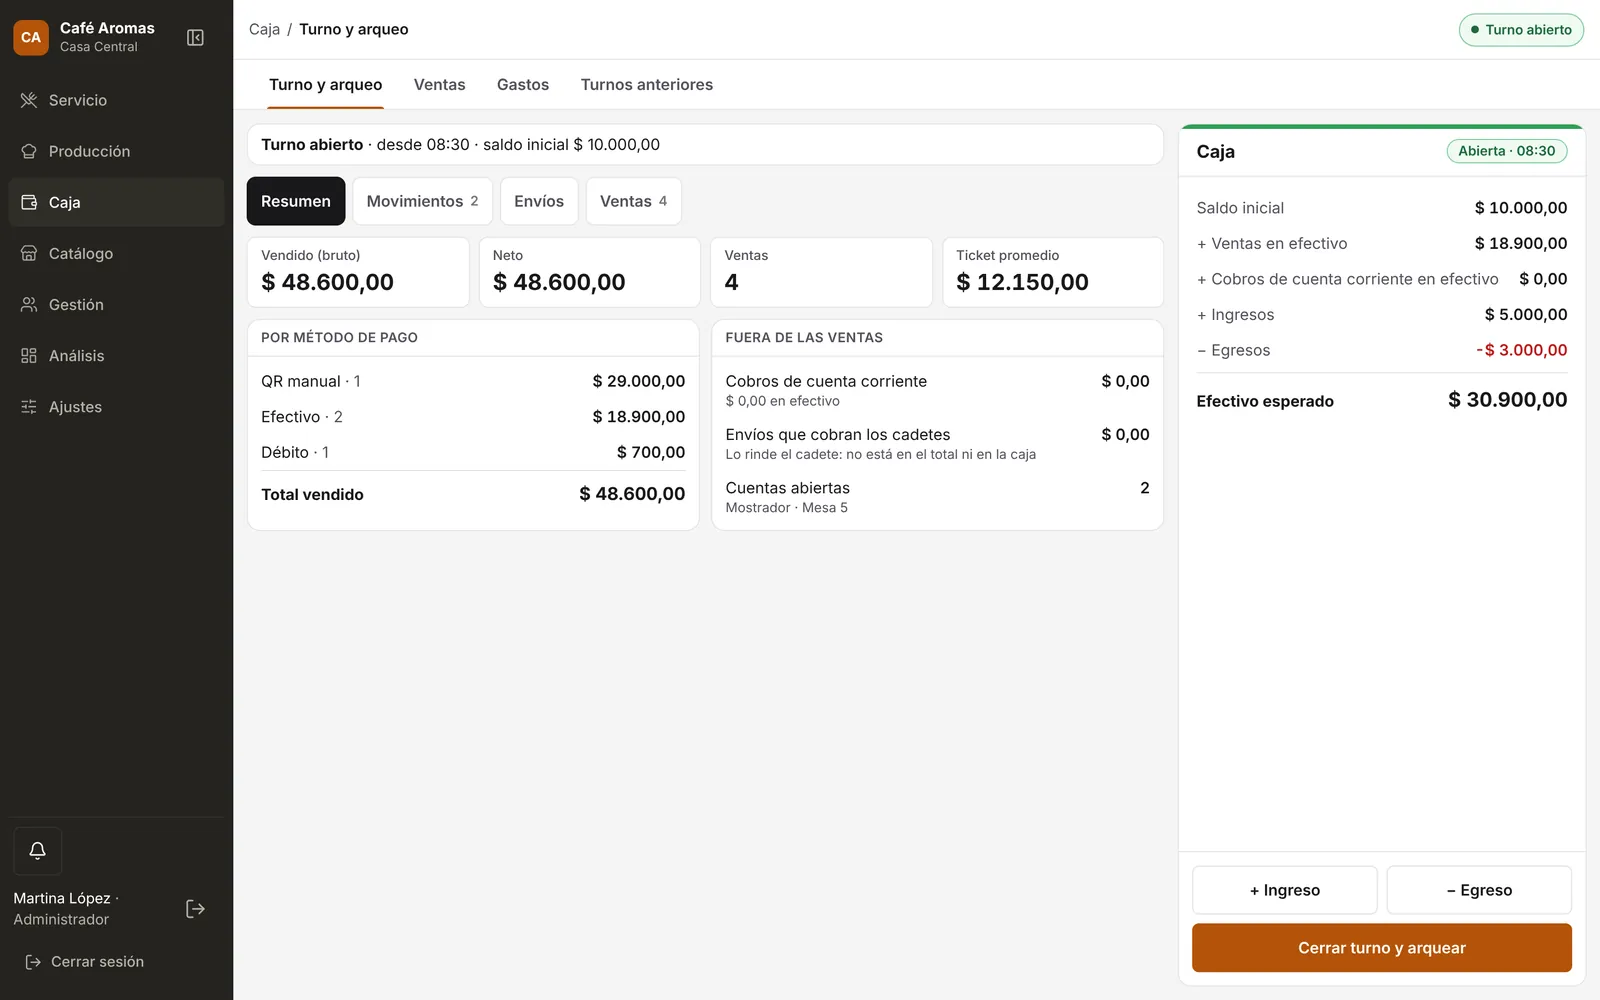Click the Ticket promedio card
The height and width of the screenshot is (1000, 1600).
point(1053,272)
